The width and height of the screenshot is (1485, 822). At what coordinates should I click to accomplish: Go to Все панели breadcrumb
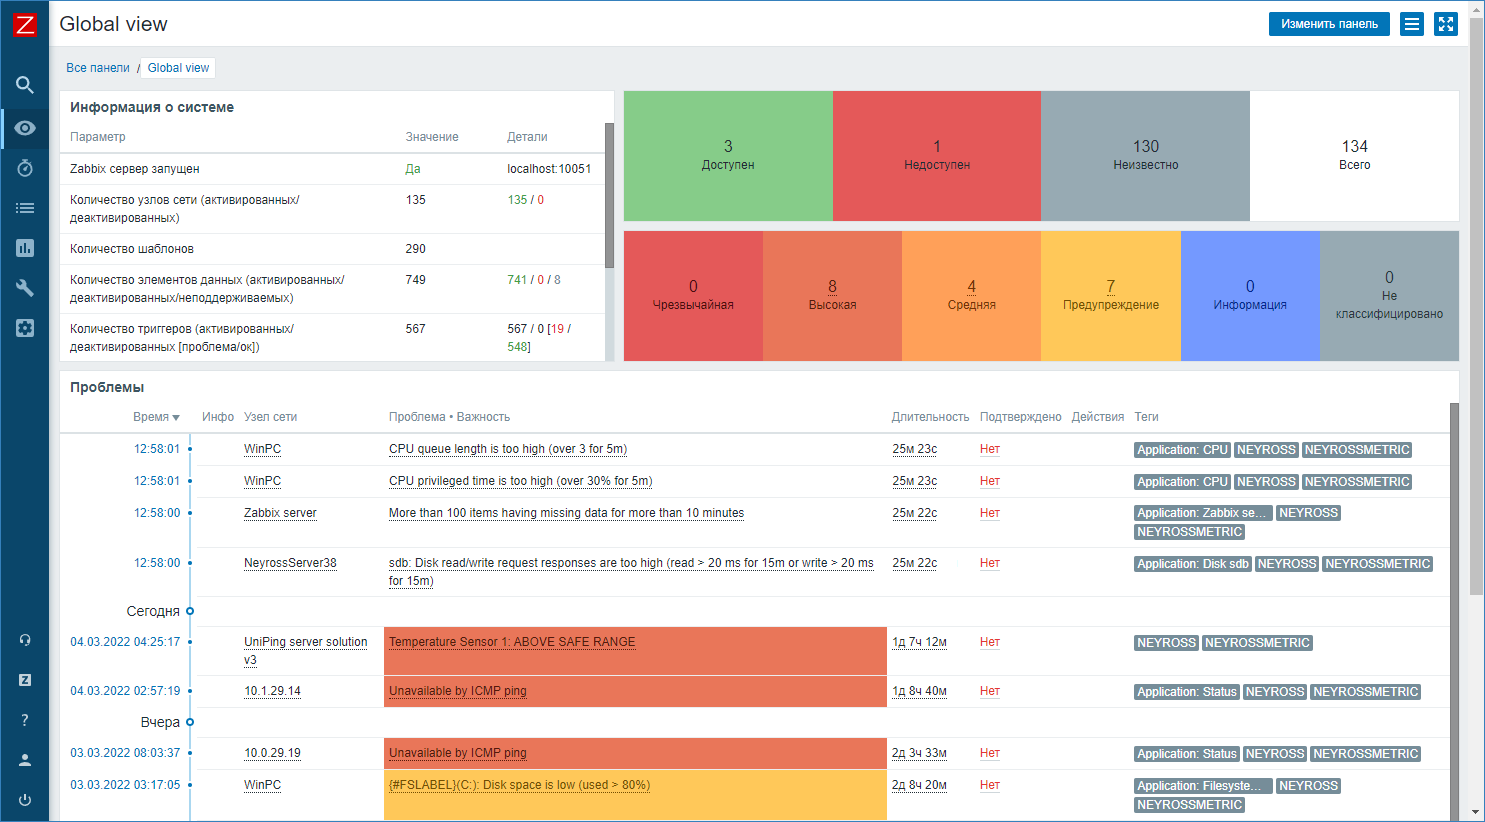click(98, 68)
